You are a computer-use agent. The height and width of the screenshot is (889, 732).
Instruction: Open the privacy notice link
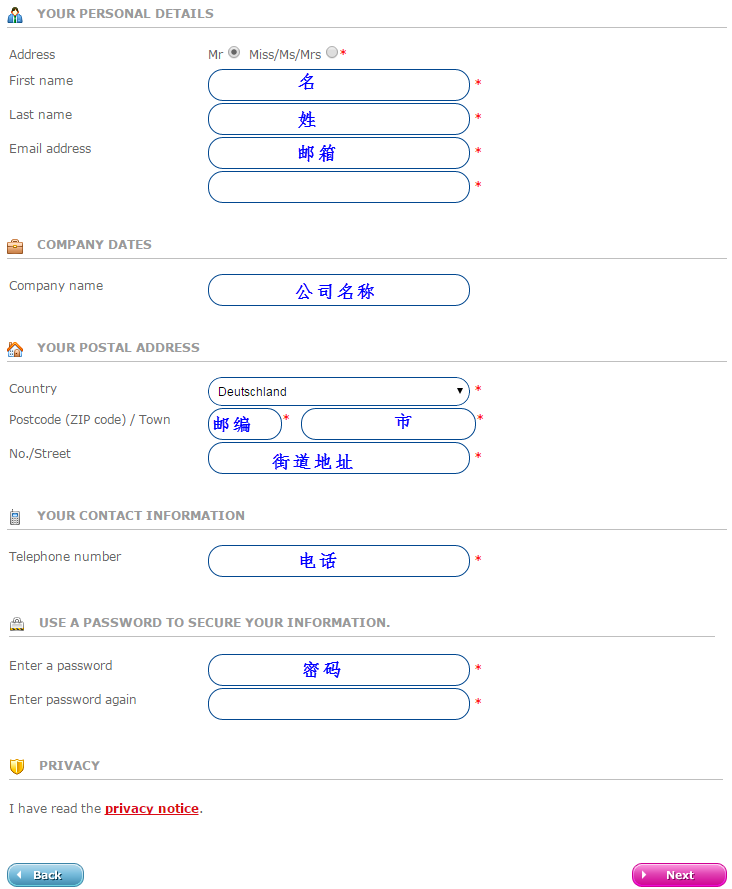coord(152,808)
